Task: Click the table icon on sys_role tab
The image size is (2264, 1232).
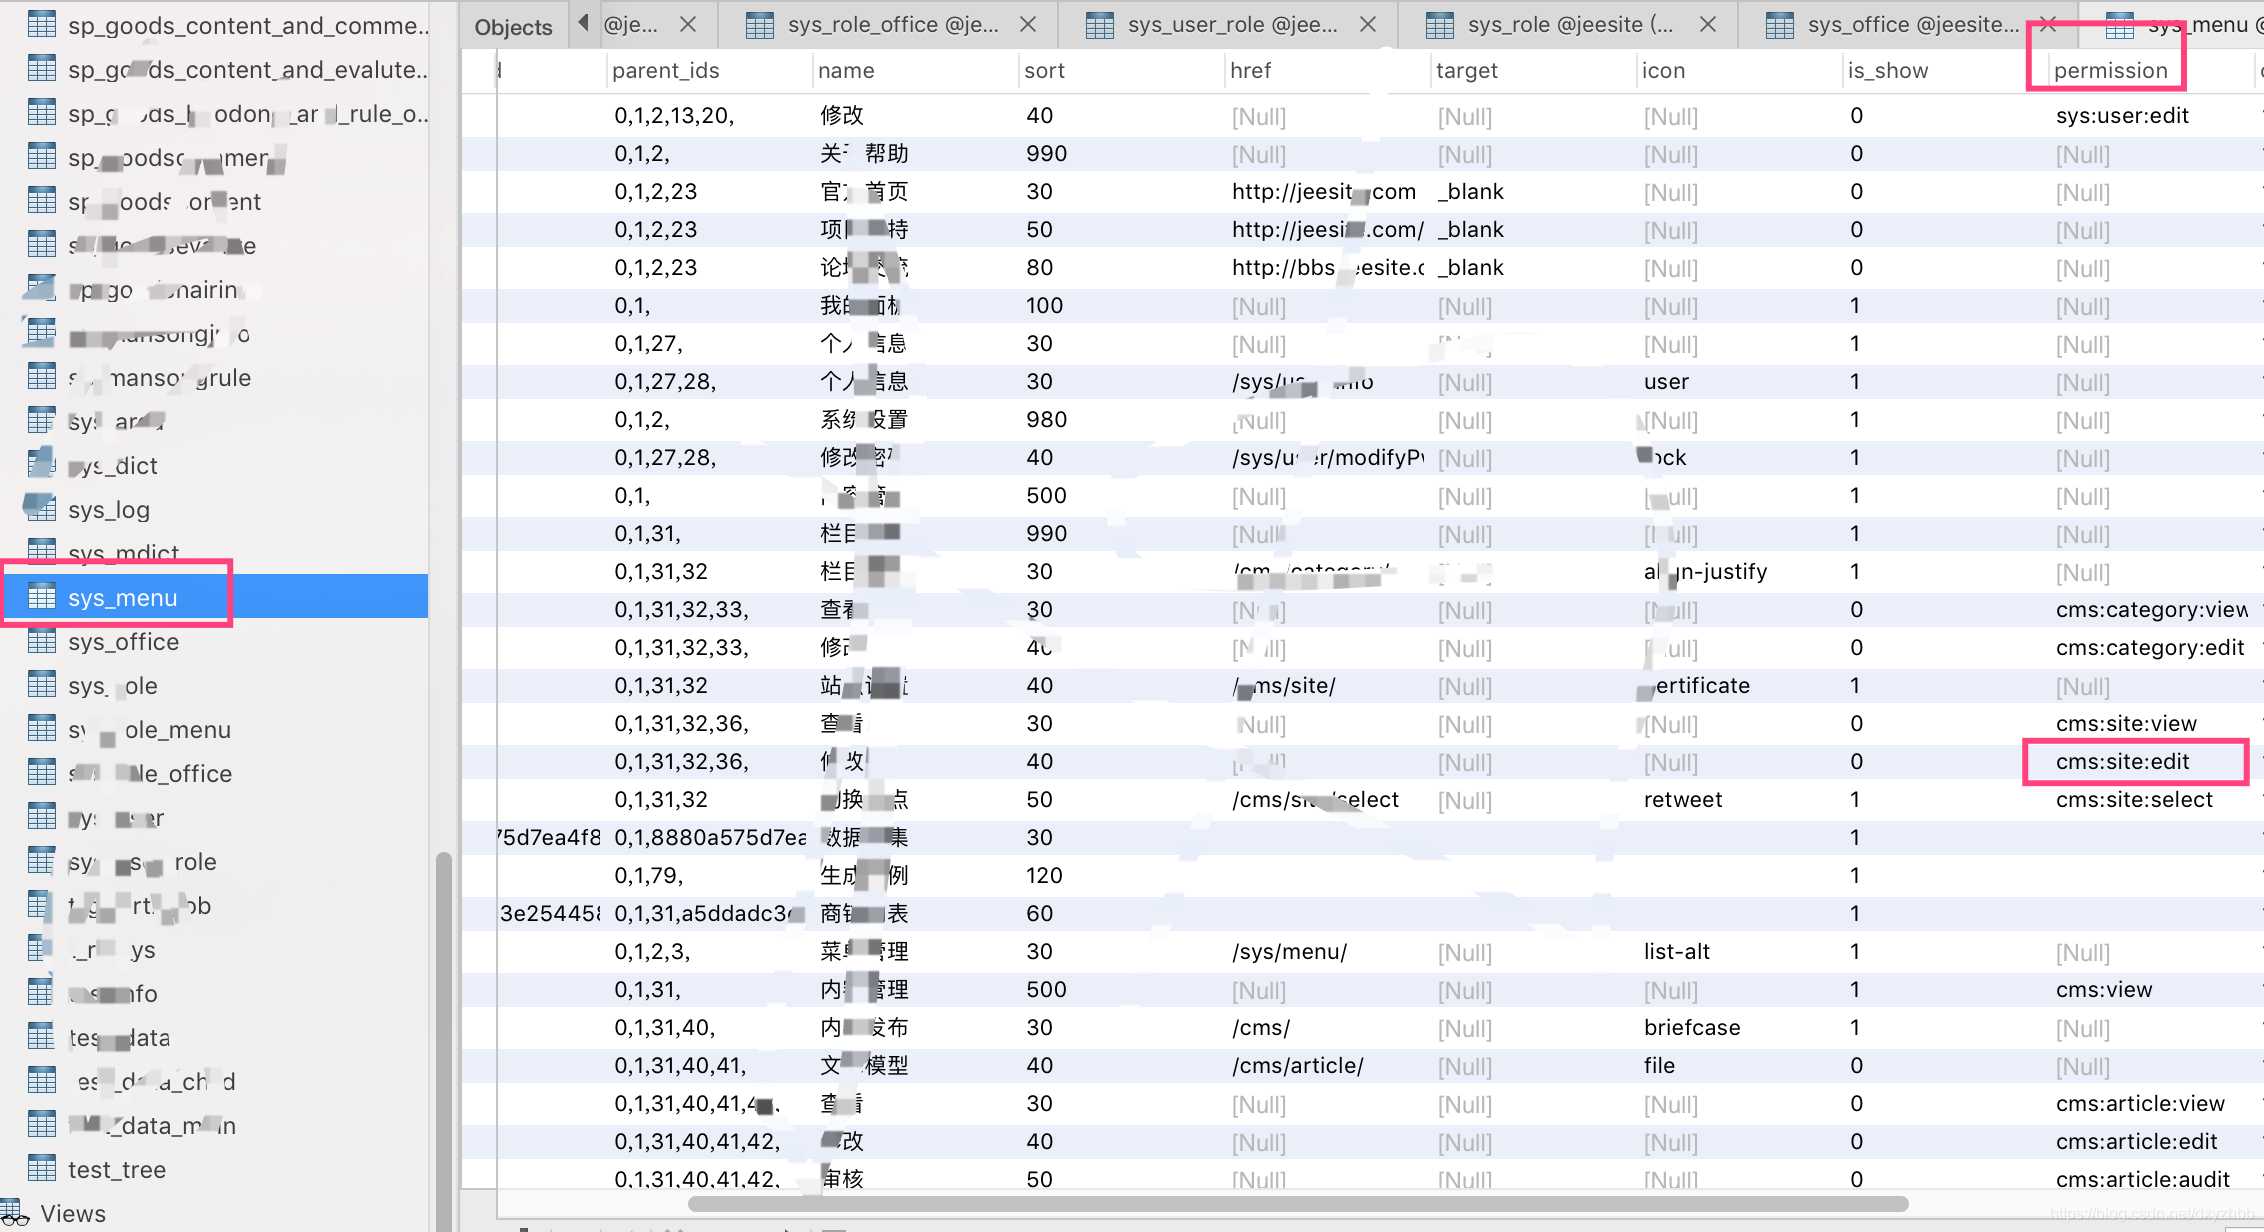Action: coord(1440,25)
